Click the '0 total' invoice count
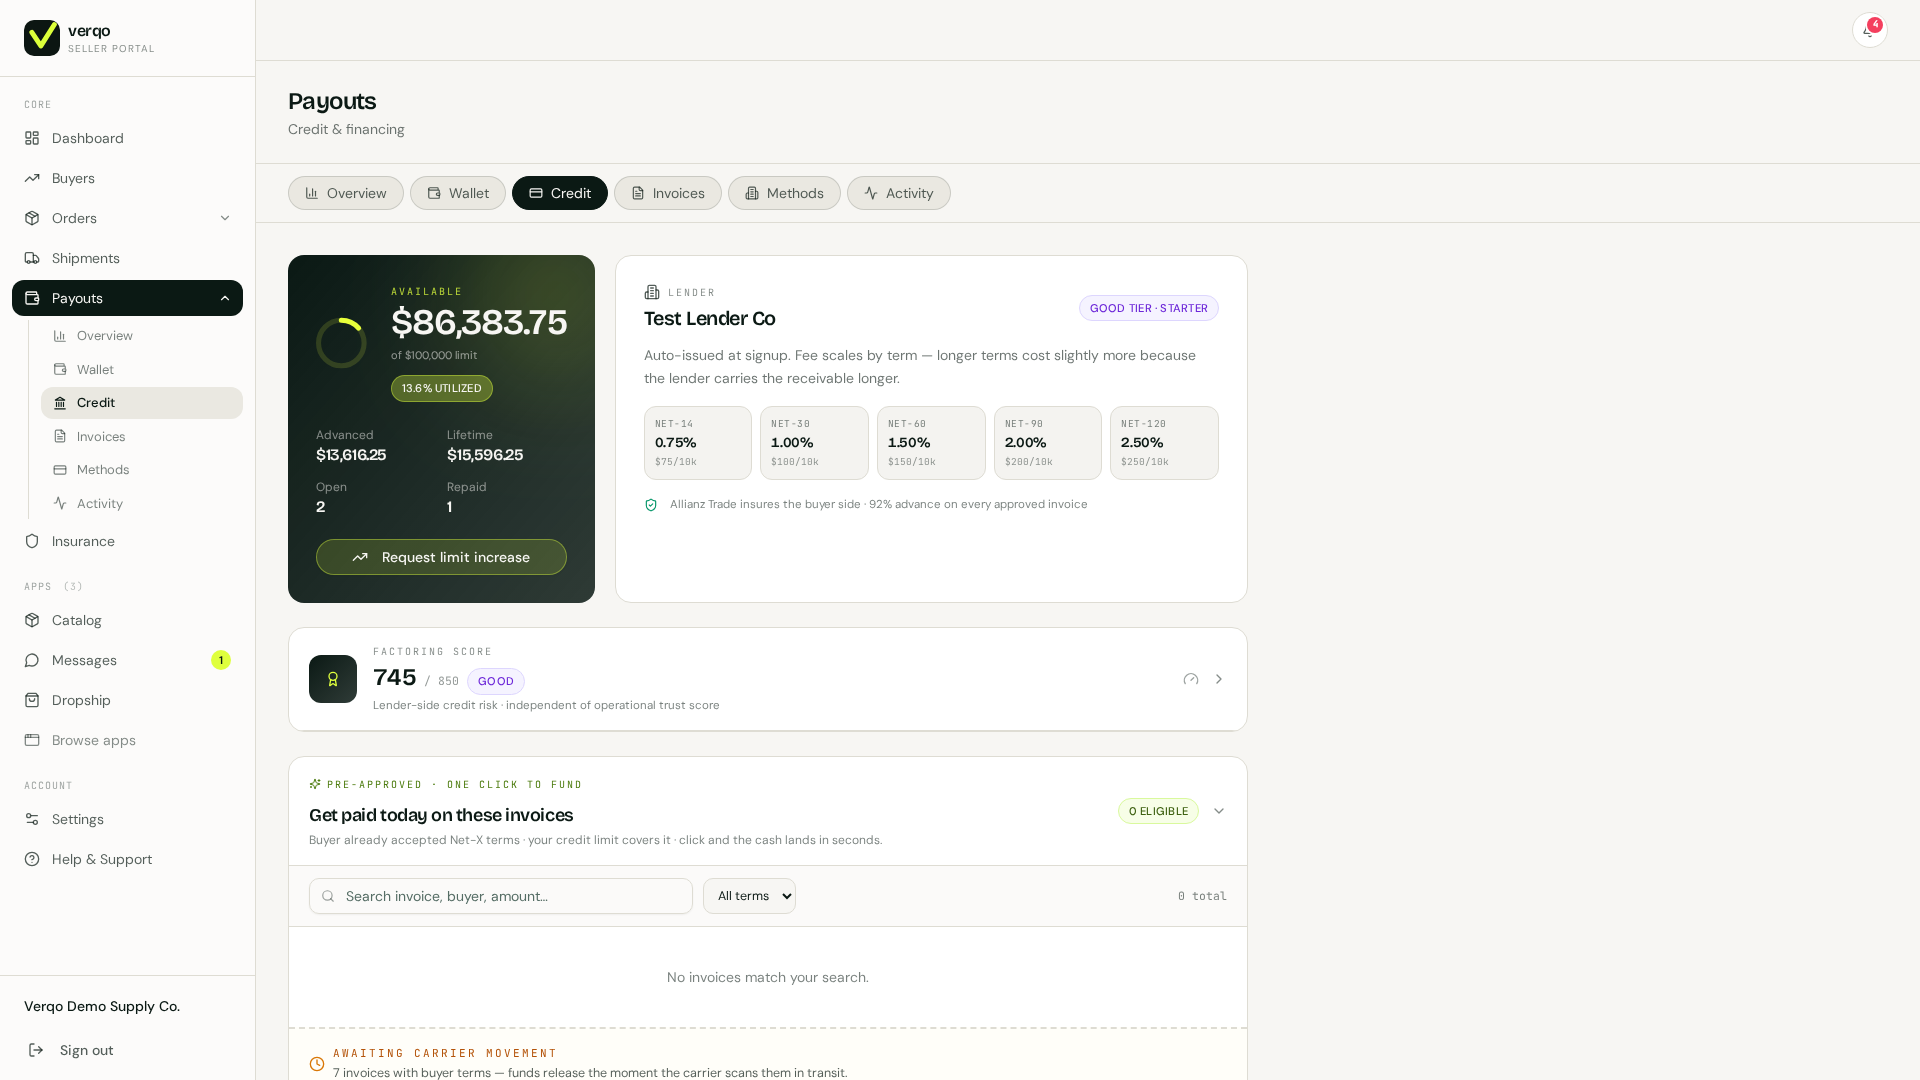1920x1080 pixels. [x=1202, y=896]
